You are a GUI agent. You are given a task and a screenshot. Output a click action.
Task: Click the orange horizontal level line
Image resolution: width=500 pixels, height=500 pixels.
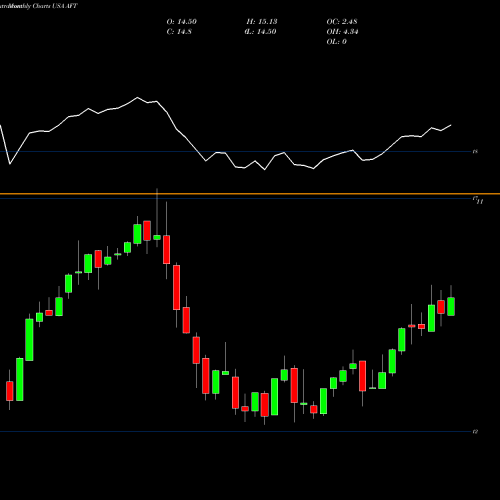click(x=250, y=194)
